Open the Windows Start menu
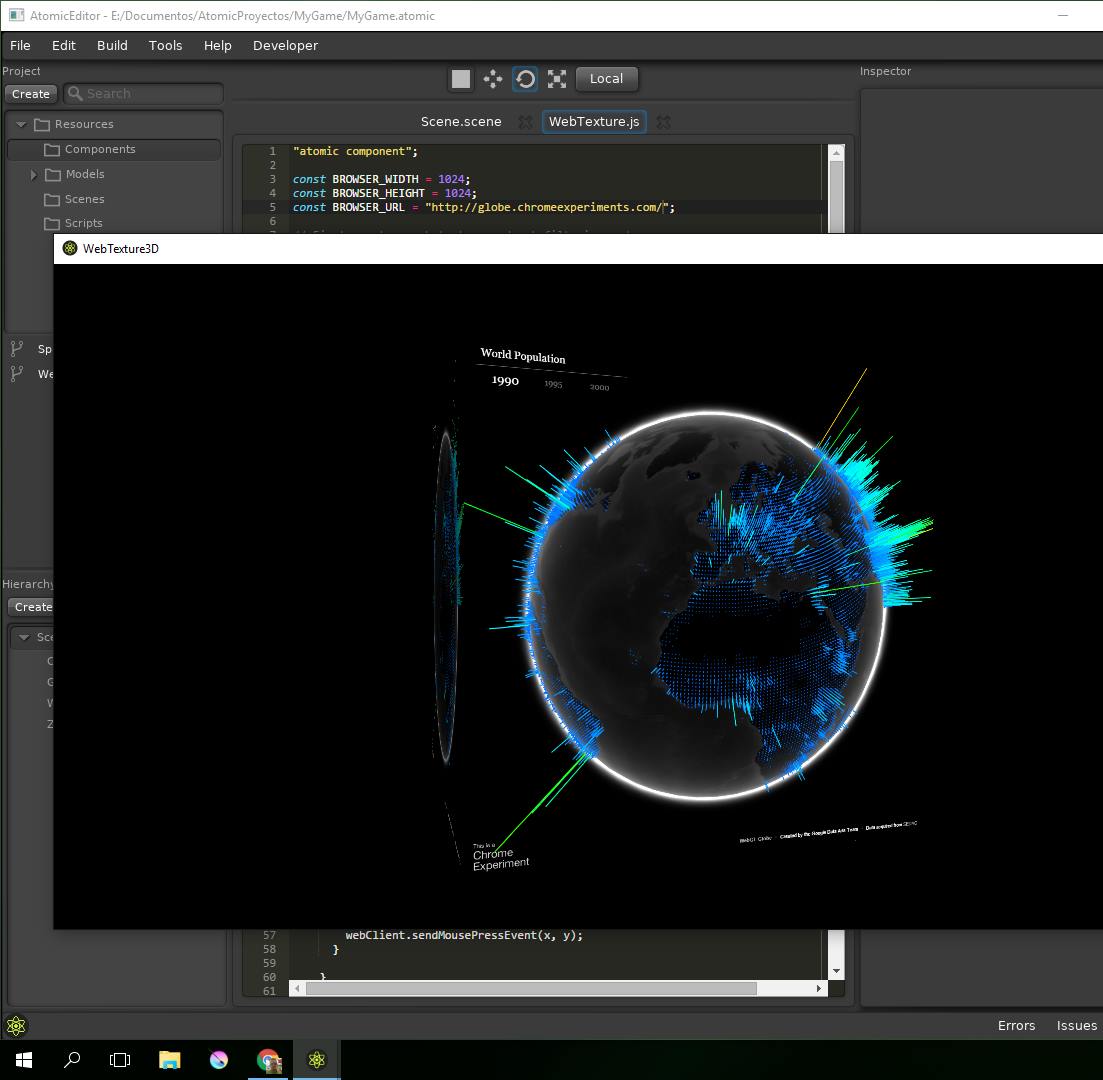The width and height of the screenshot is (1103, 1080). click(24, 1060)
